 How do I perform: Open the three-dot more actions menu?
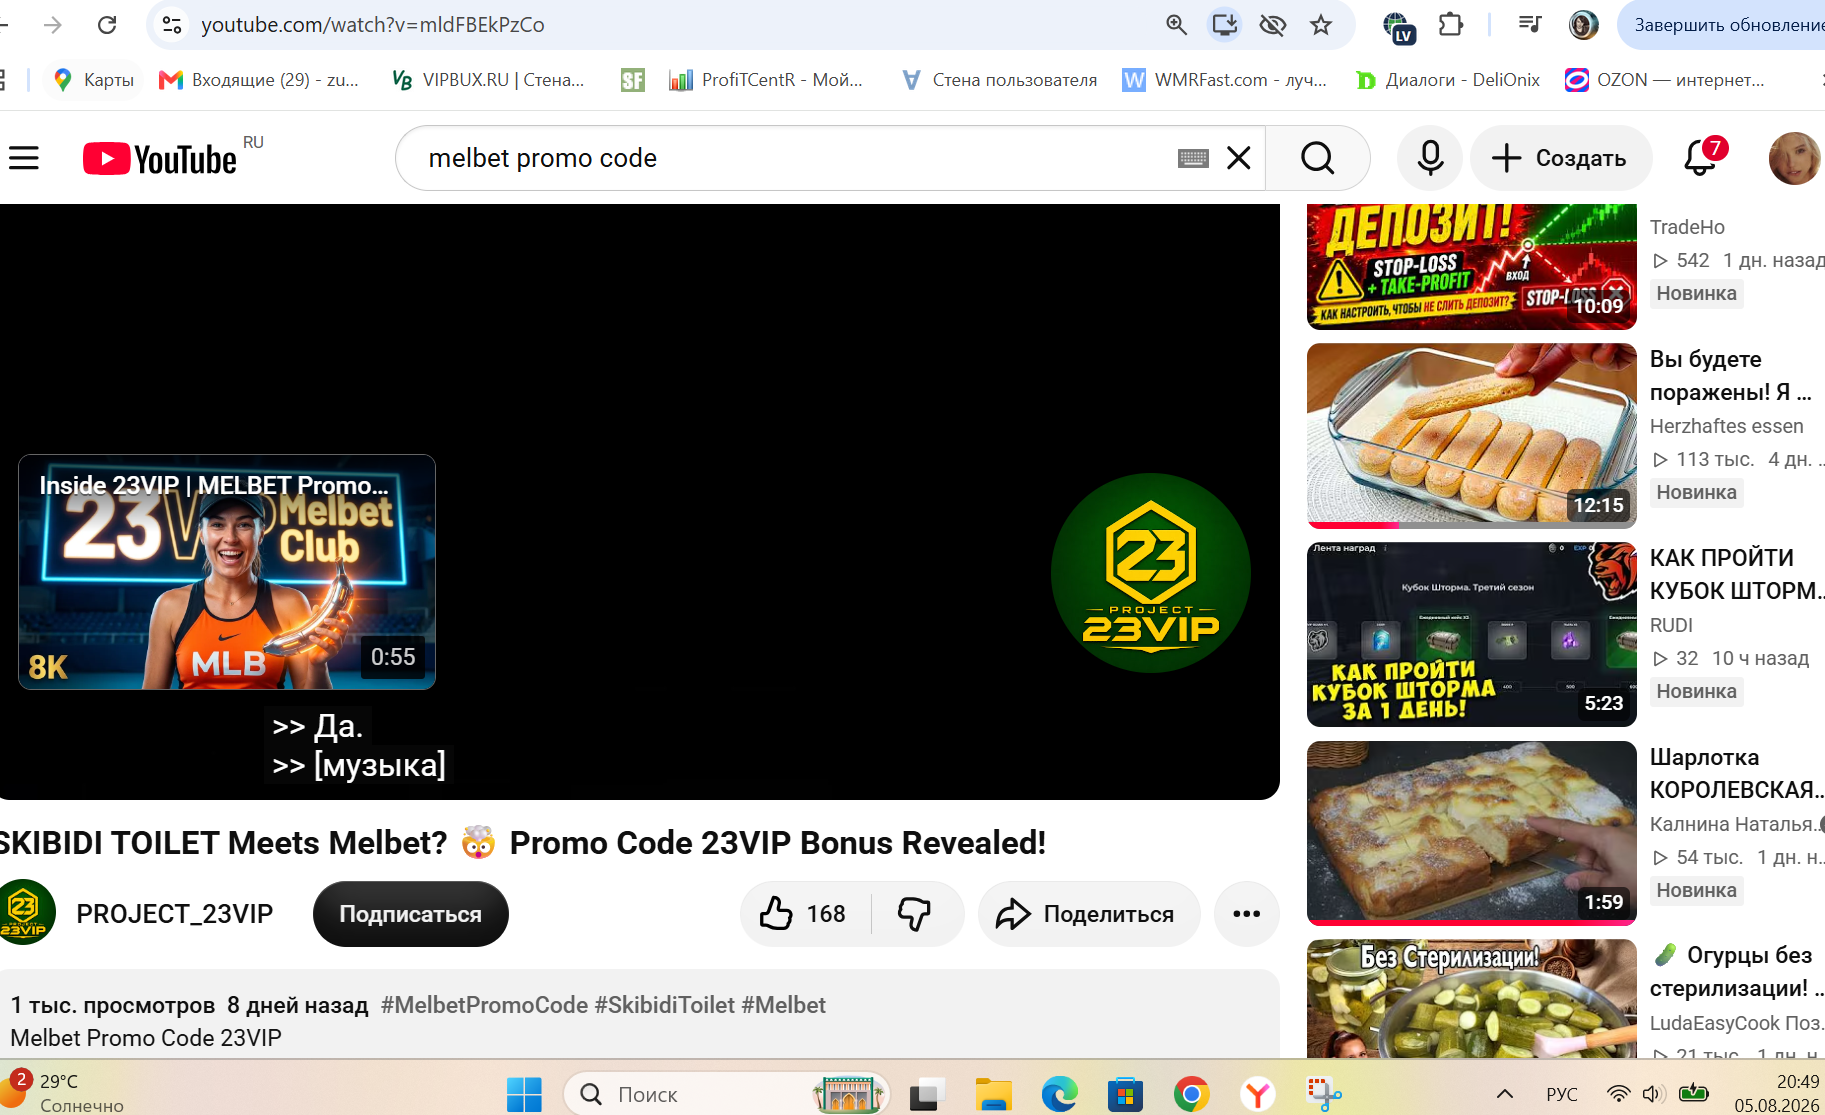tap(1246, 914)
